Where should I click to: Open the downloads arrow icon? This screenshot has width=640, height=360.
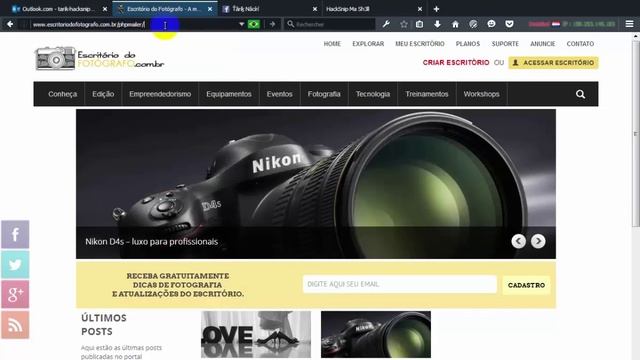coord(437,24)
